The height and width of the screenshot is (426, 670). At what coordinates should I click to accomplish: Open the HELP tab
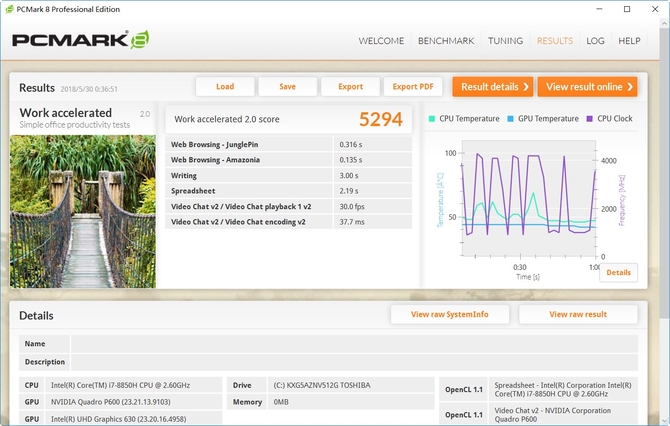(x=629, y=41)
